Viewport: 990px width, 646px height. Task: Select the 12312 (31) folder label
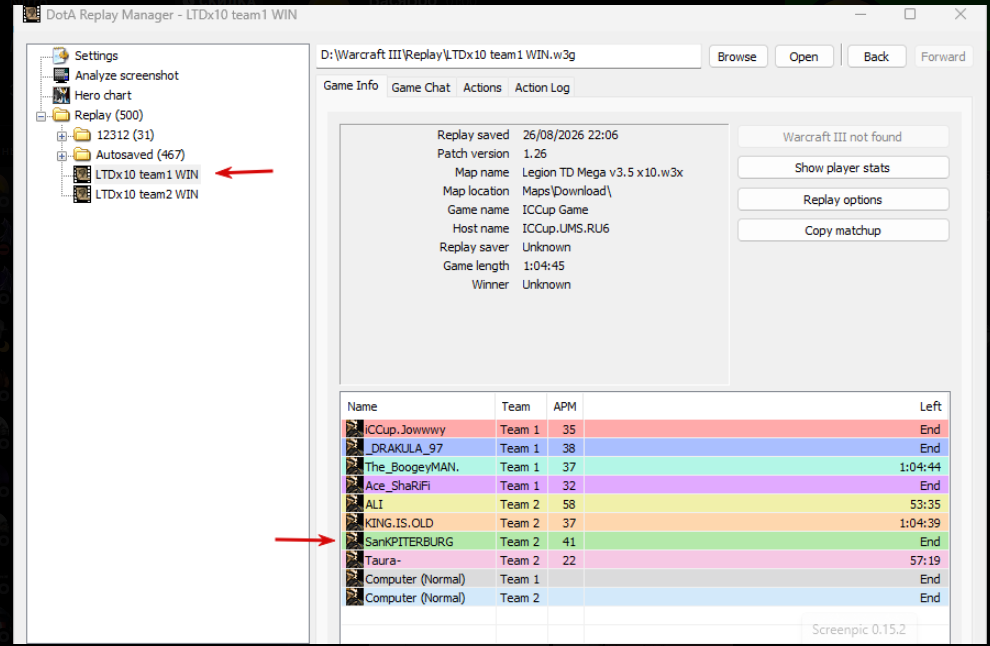125,135
